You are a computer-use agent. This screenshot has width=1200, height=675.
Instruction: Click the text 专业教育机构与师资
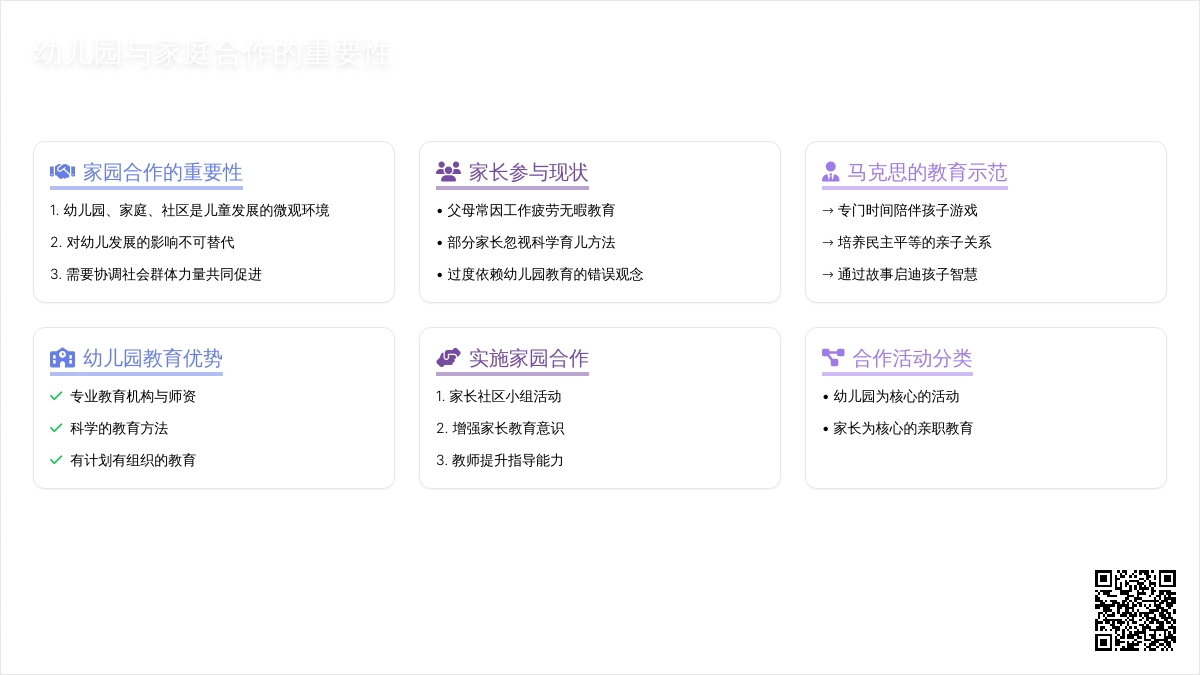pyautogui.click(x=133, y=396)
